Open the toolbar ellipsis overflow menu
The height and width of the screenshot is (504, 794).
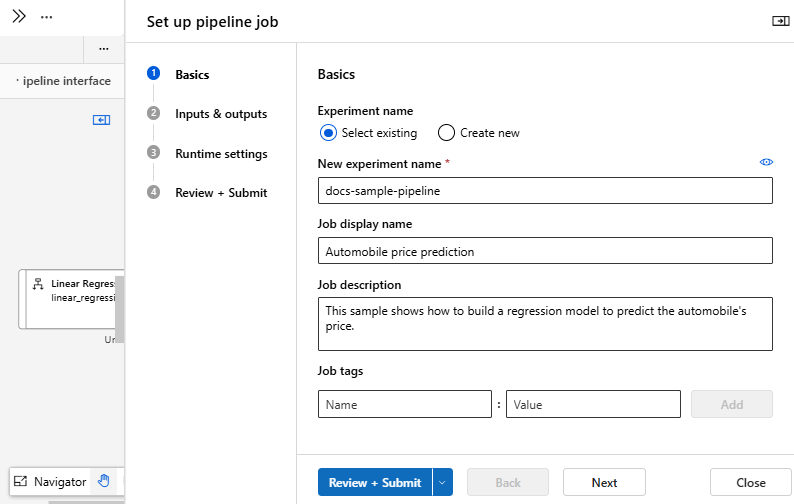pyautogui.click(x=104, y=49)
